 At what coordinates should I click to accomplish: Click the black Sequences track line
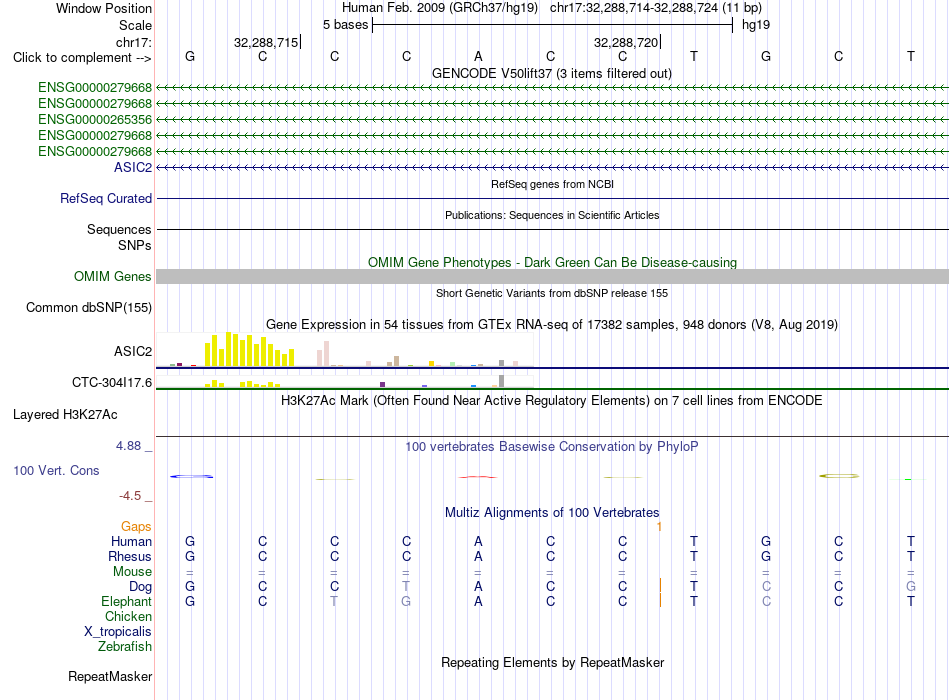(x=552, y=229)
